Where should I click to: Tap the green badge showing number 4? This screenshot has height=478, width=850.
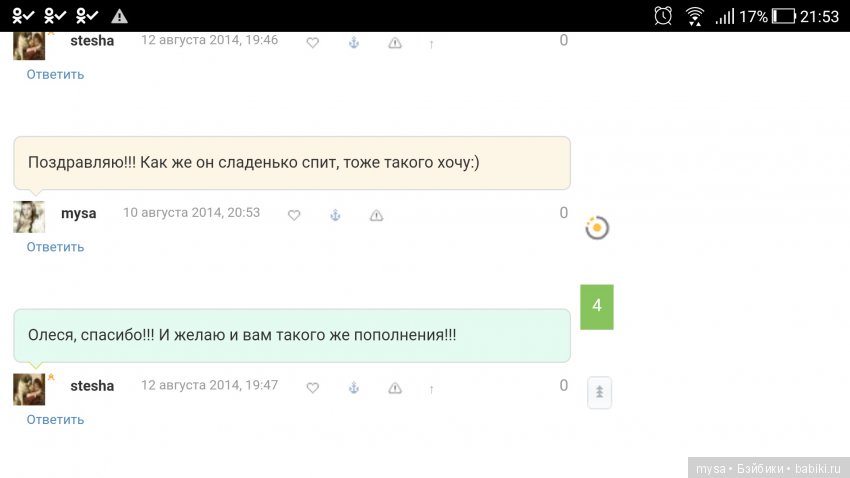point(597,306)
